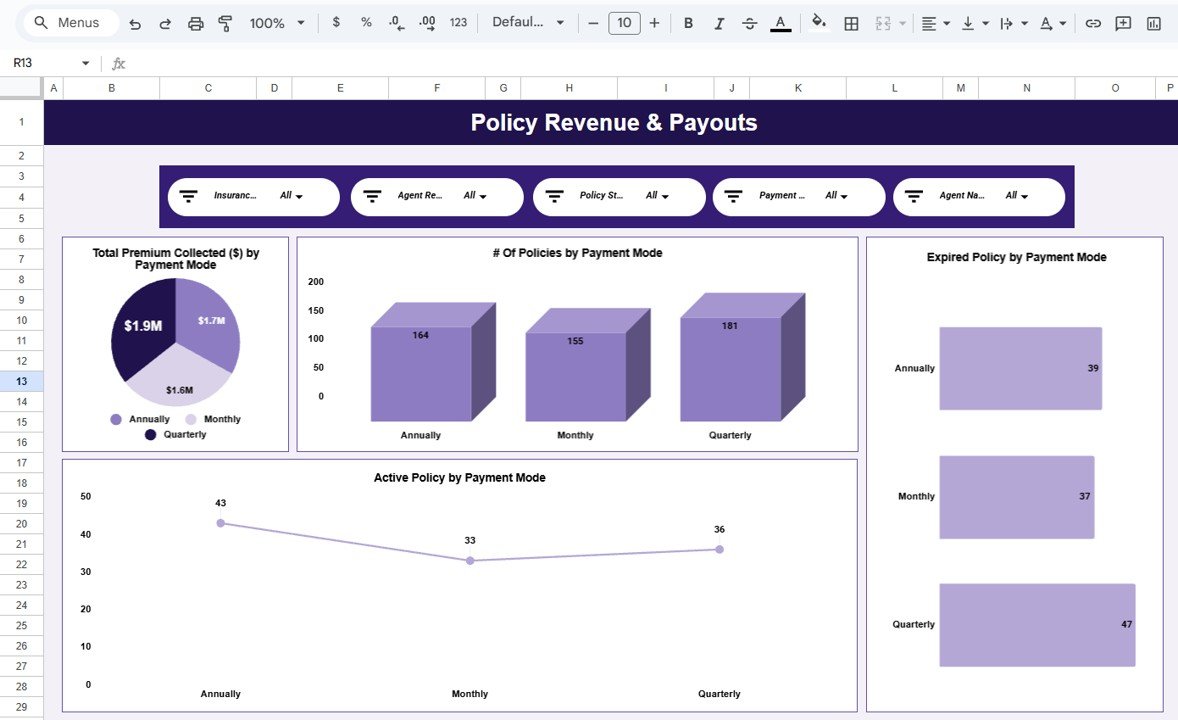
Task: Click the Print icon
Action: click(x=196, y=22)
